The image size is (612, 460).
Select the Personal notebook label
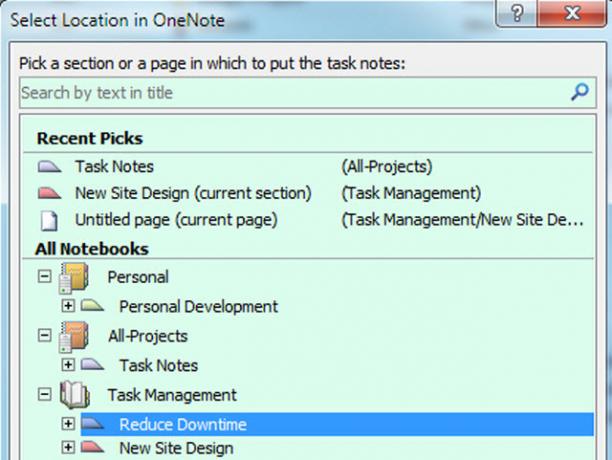click(x=138, y=277)
